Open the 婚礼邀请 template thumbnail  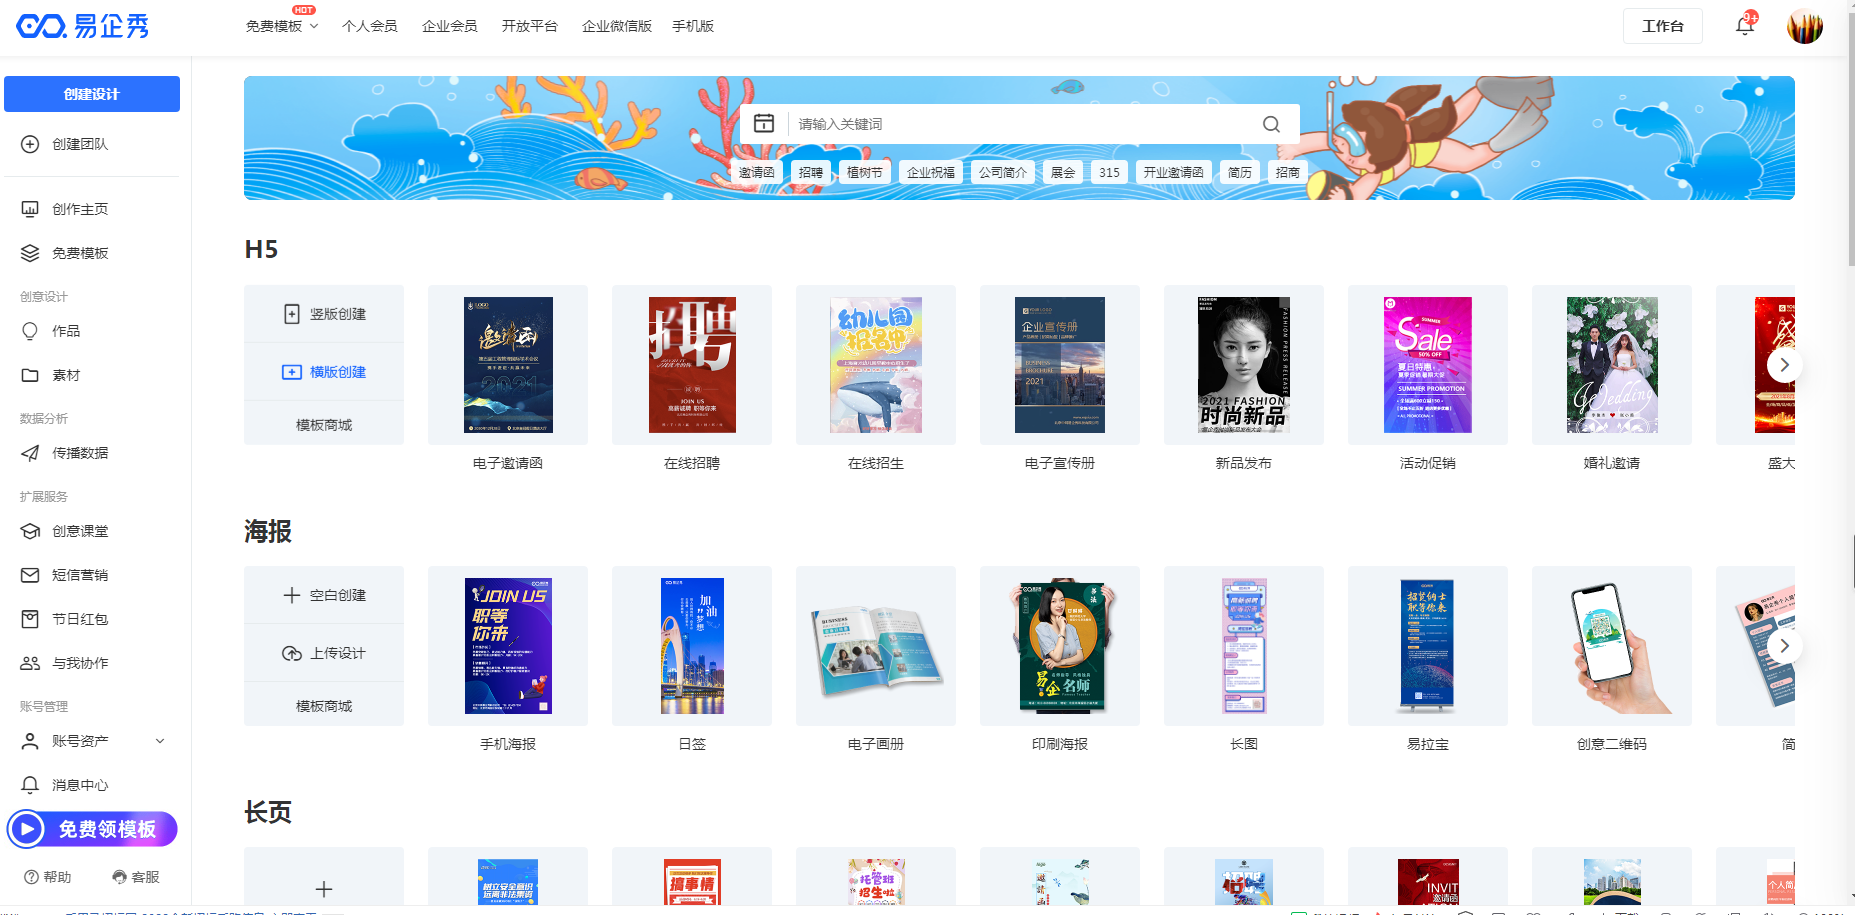point(1612,365)
